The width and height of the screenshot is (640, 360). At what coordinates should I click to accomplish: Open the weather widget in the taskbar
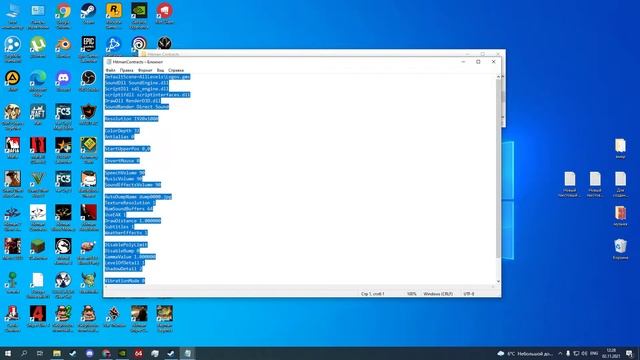524,353
